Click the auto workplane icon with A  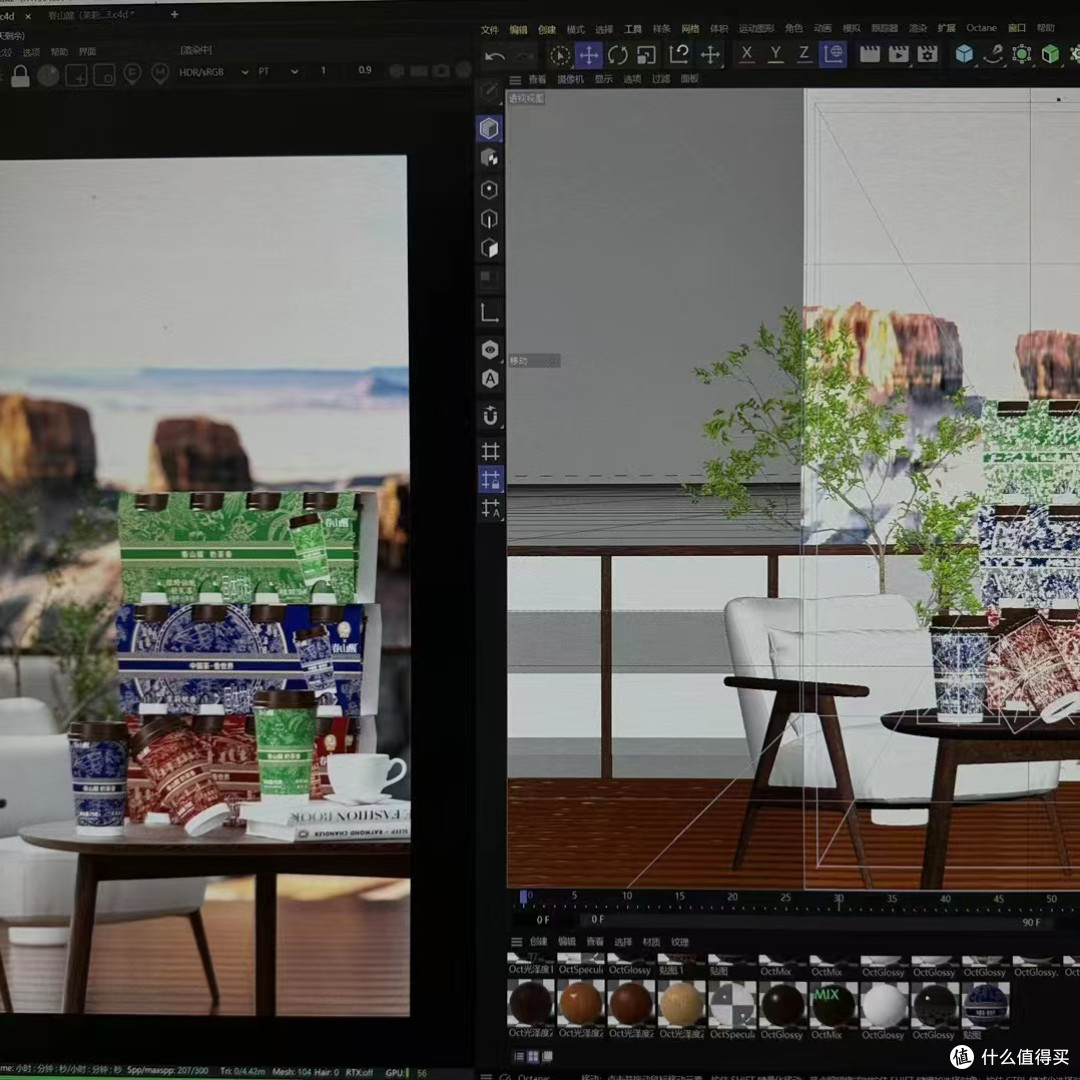click(x=490, y=508)
